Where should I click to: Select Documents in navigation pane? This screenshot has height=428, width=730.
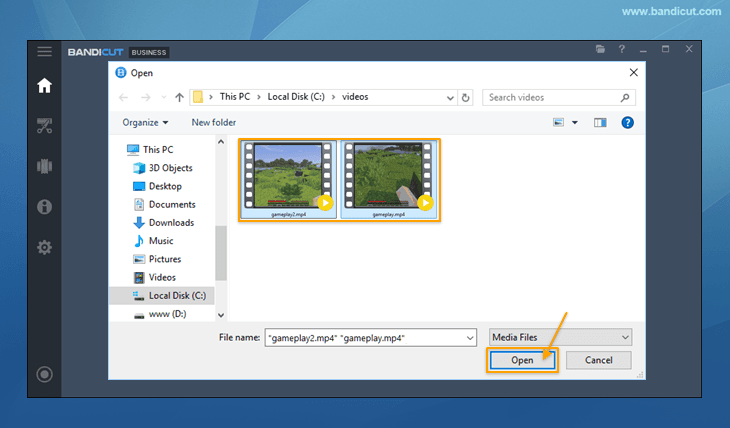click(x=164, y=204)
